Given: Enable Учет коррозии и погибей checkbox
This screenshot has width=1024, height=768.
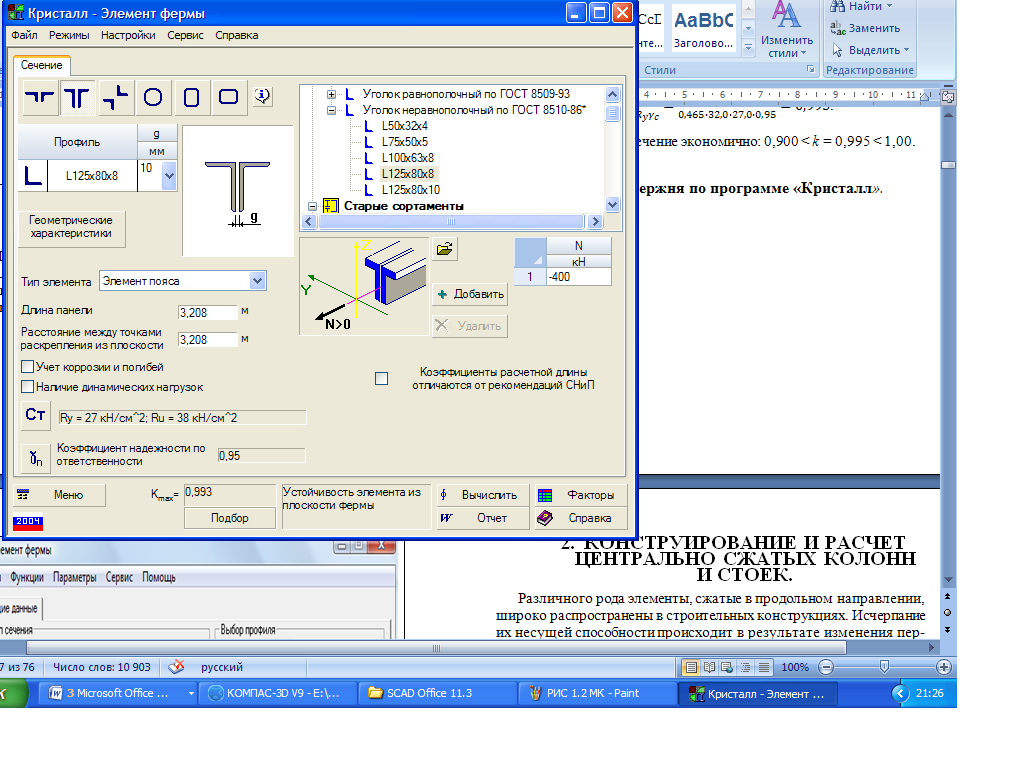Looking at the screenshot, I should tap(27, 367).
